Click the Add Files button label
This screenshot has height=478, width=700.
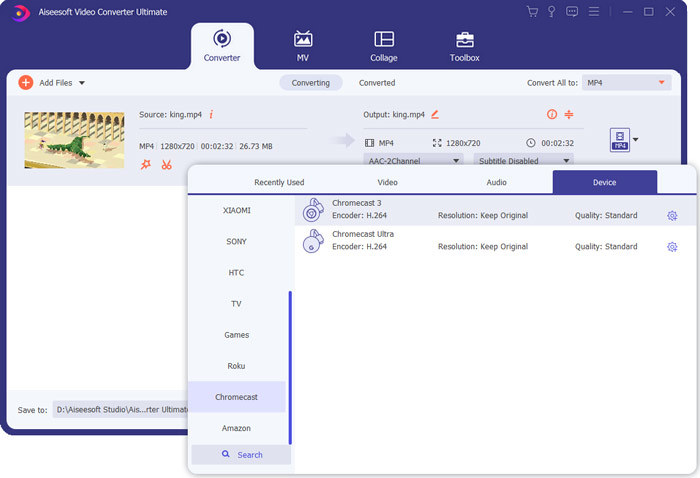pos(56,83)
